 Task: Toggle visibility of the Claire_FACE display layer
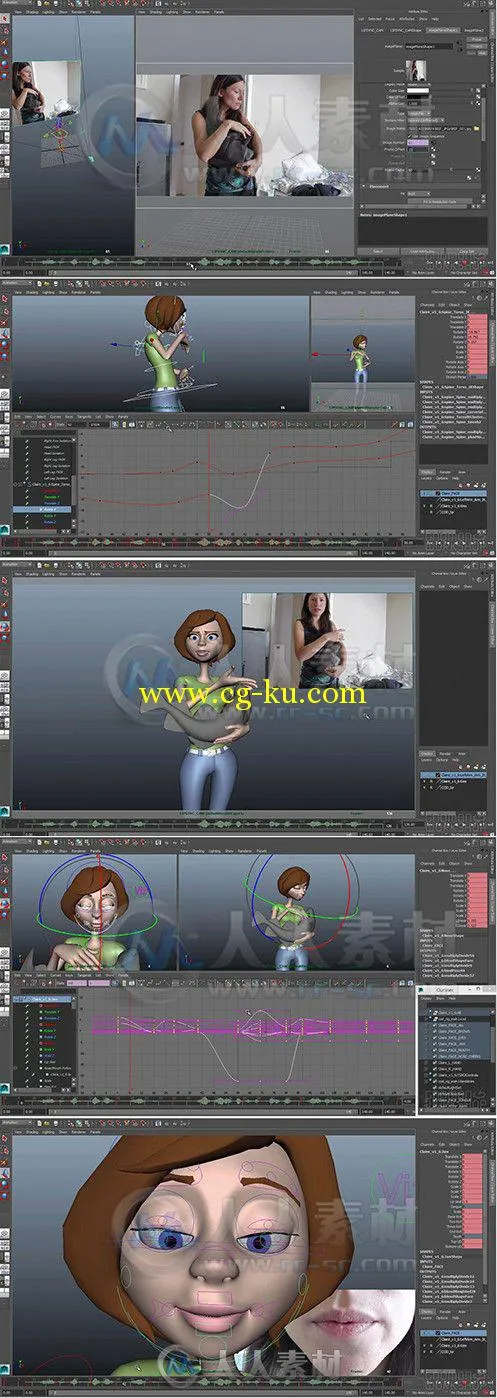click(422, 493)
